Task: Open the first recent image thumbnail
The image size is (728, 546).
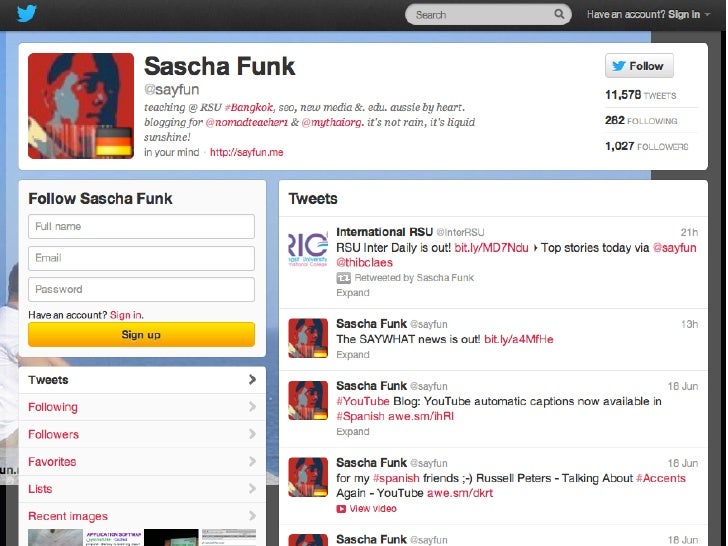Action: tap(55, 538)
